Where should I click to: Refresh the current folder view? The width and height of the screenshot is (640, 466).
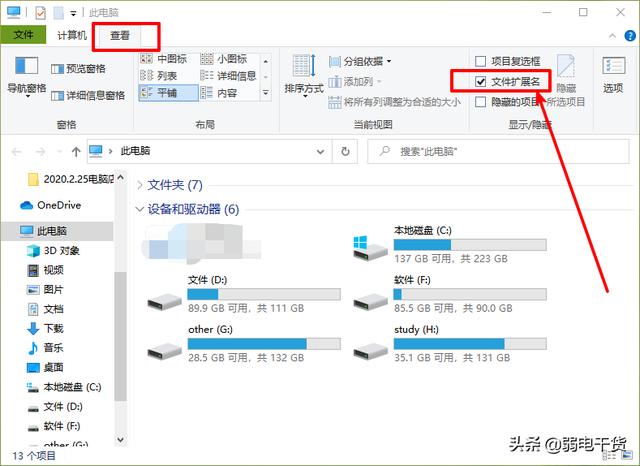point(345,152)
